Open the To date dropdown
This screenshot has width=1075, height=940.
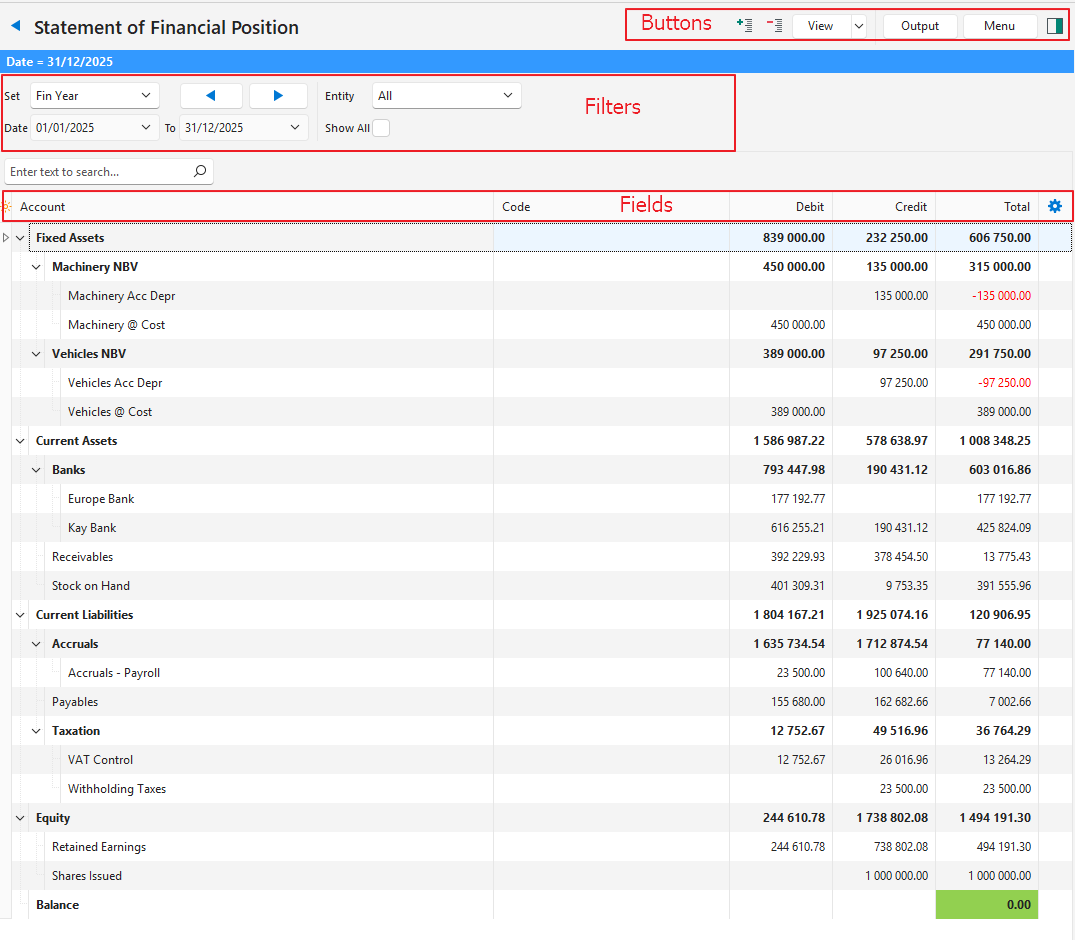point(295,128)
